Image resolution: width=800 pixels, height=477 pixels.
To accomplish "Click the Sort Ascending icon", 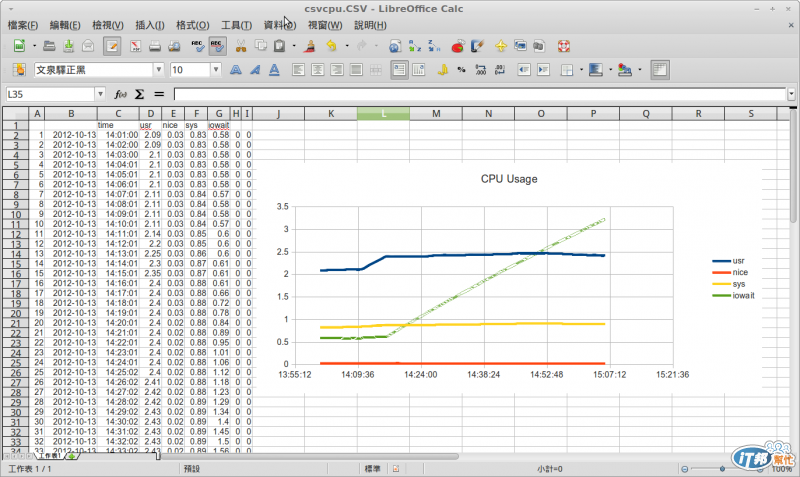I will [x=415, y=46].
